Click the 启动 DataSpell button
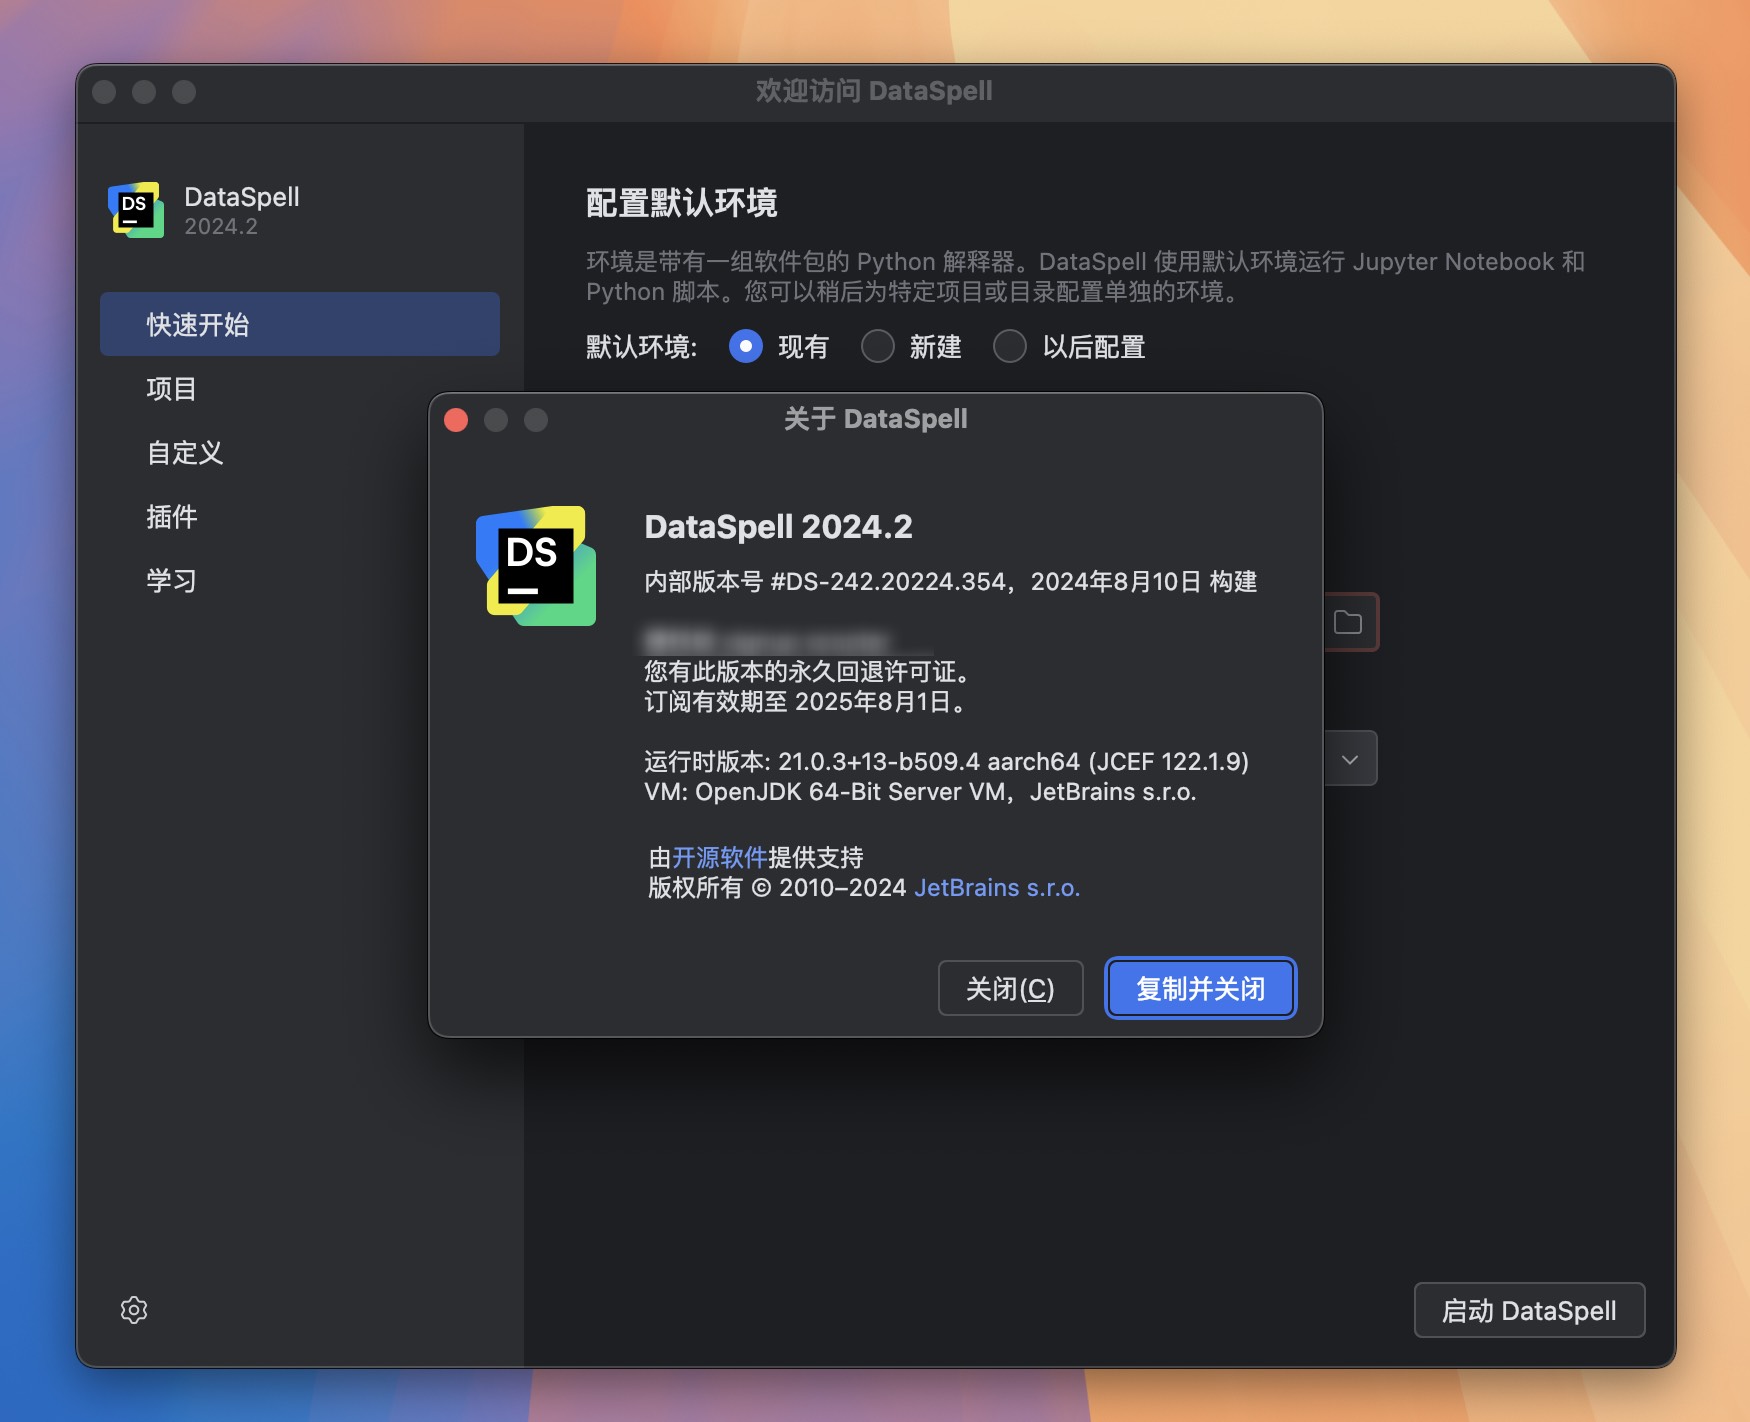Viewport: 1750px width, 1422px height. (1529, 1310)
